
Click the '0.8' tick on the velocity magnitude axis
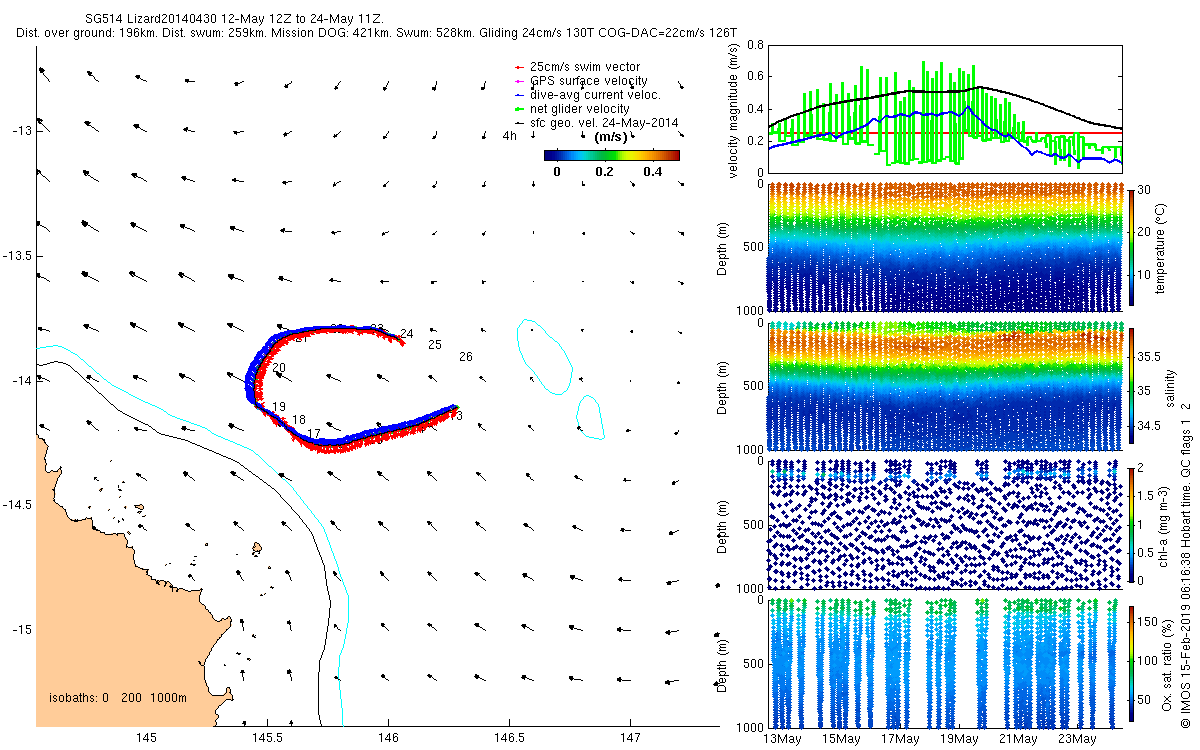(755, 46)
